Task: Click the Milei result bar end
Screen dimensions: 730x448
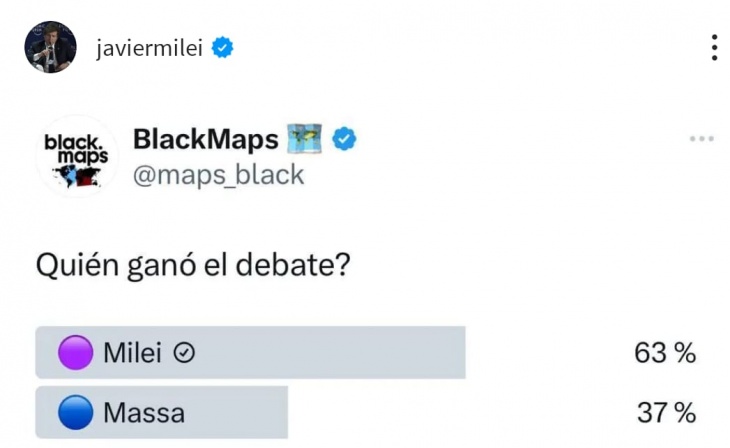Action: click(x=461, y=353)
